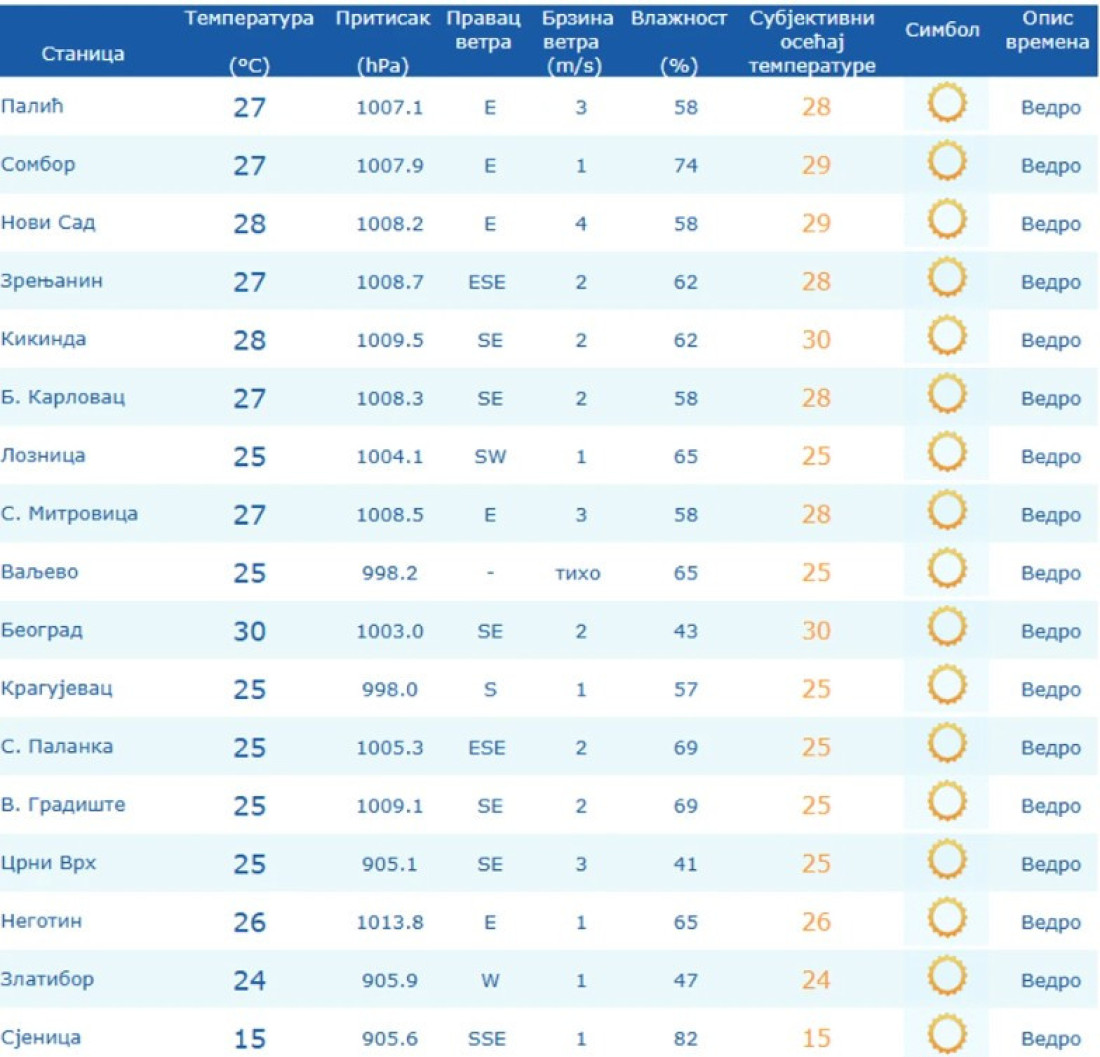Screen dimensions: 1100x1057
Task: Click the clear-weather icon for Кикинда
Action: [x=947, y=336]
